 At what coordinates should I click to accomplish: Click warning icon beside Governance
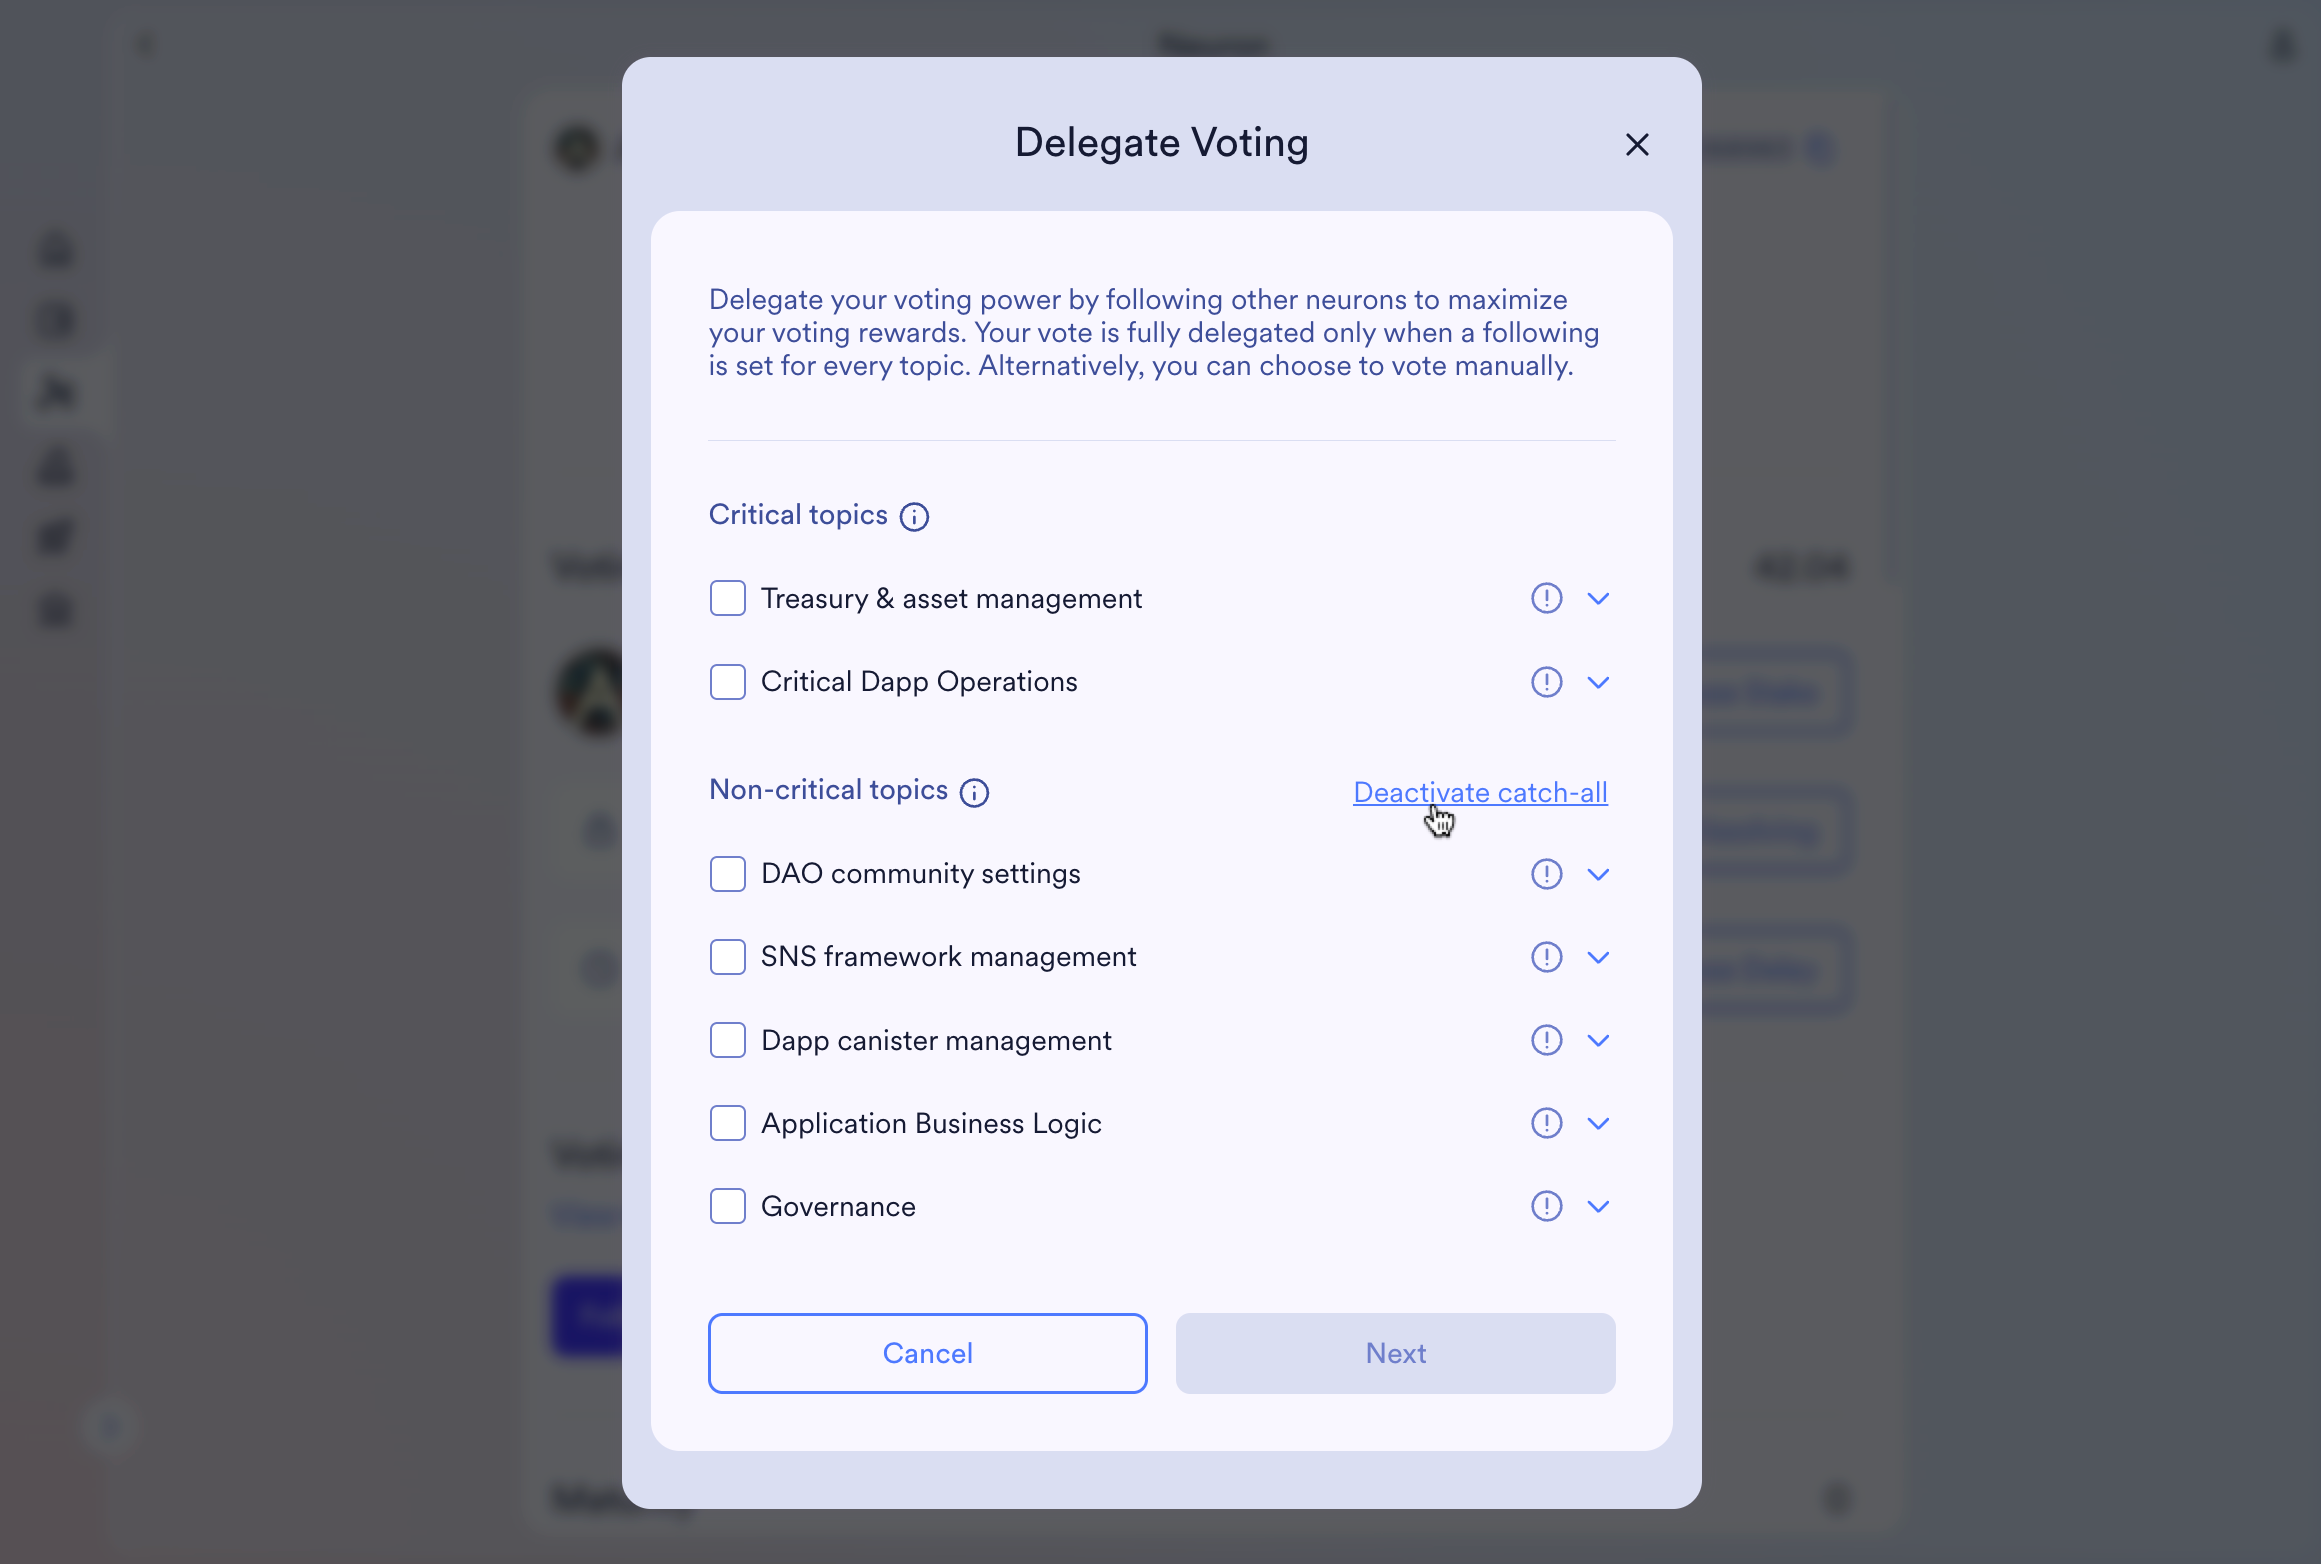pos(1546,1206)
